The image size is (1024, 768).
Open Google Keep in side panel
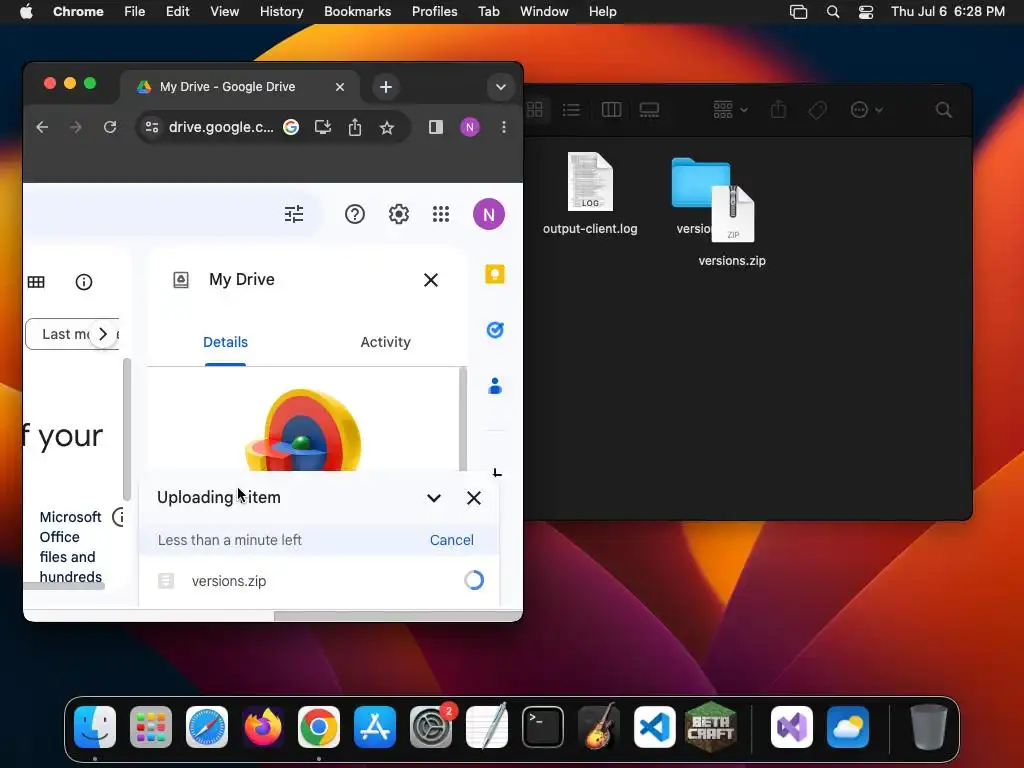[495, 274]
